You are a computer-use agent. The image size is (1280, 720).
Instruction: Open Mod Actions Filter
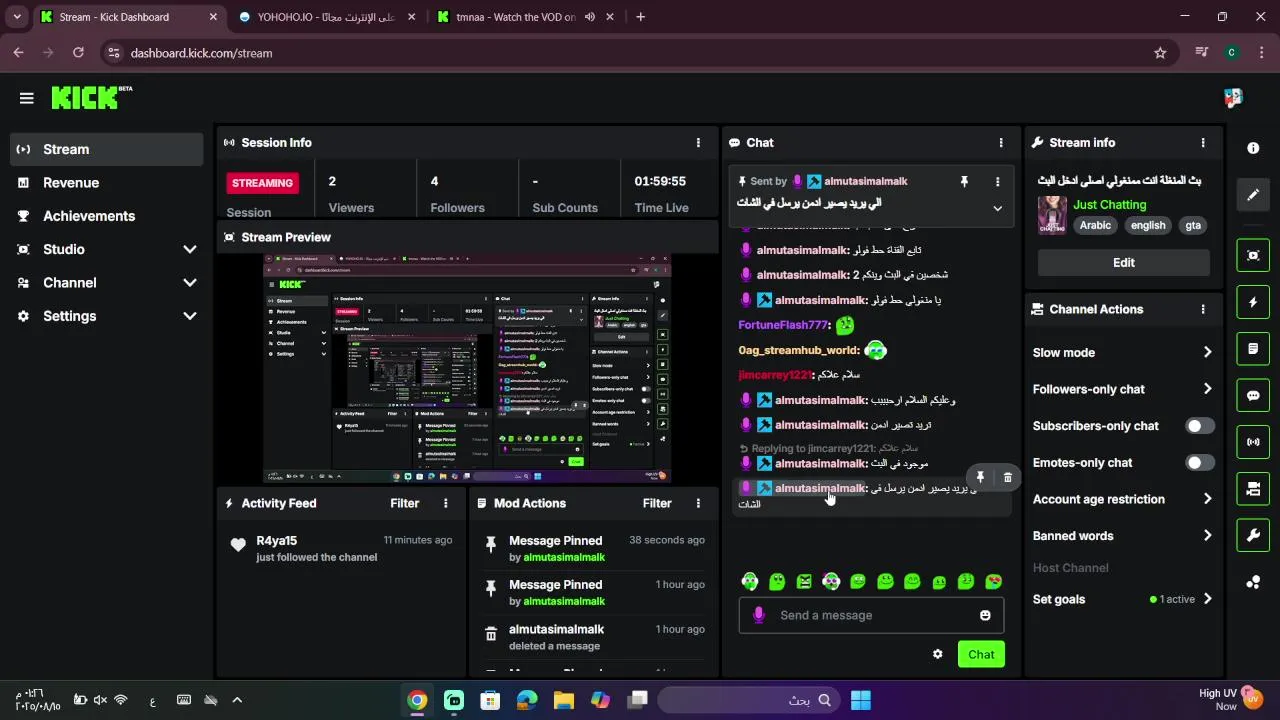click(657, 504)
